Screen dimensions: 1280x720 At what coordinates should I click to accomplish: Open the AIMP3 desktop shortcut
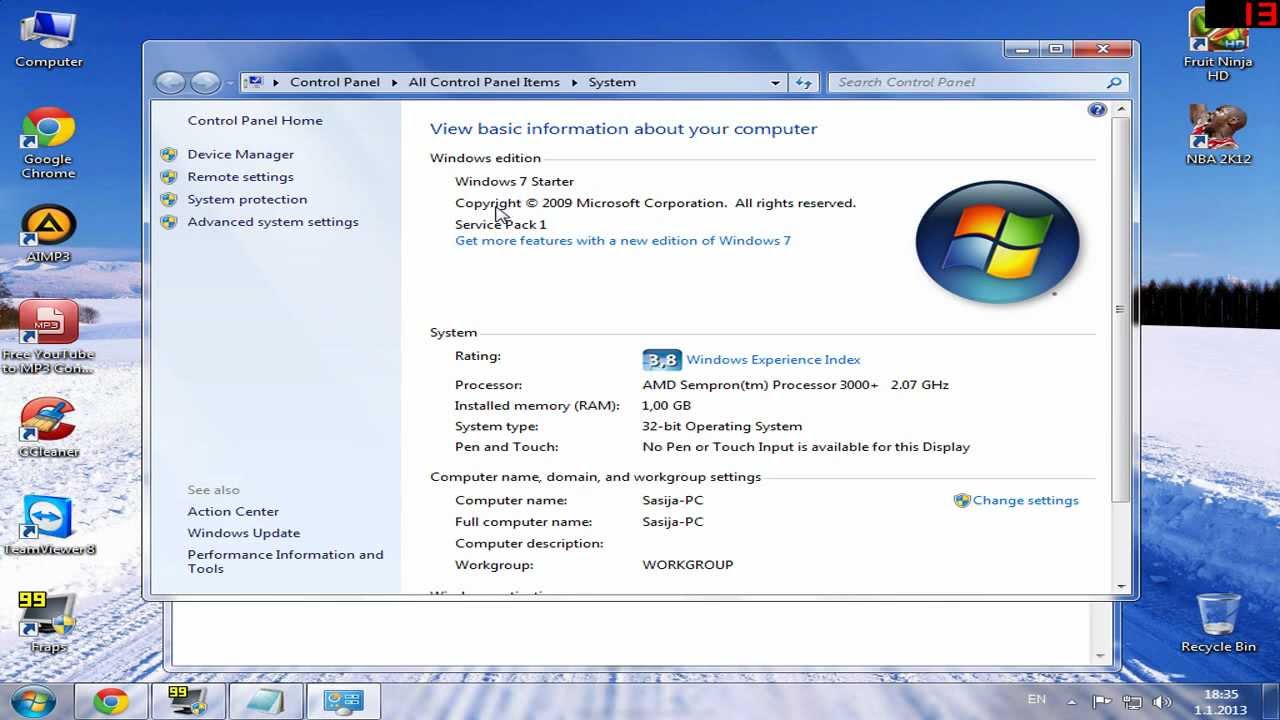(48, 234)
